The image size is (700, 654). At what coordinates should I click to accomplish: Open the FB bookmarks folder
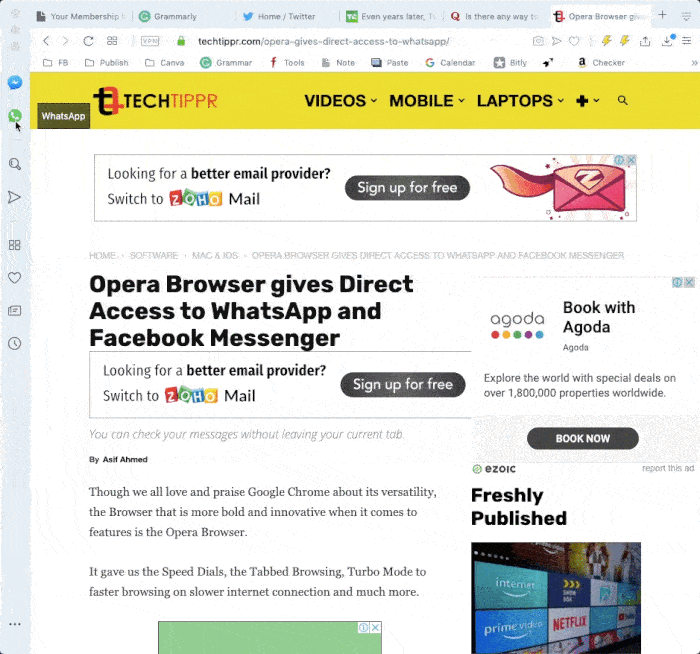[55, 63]
